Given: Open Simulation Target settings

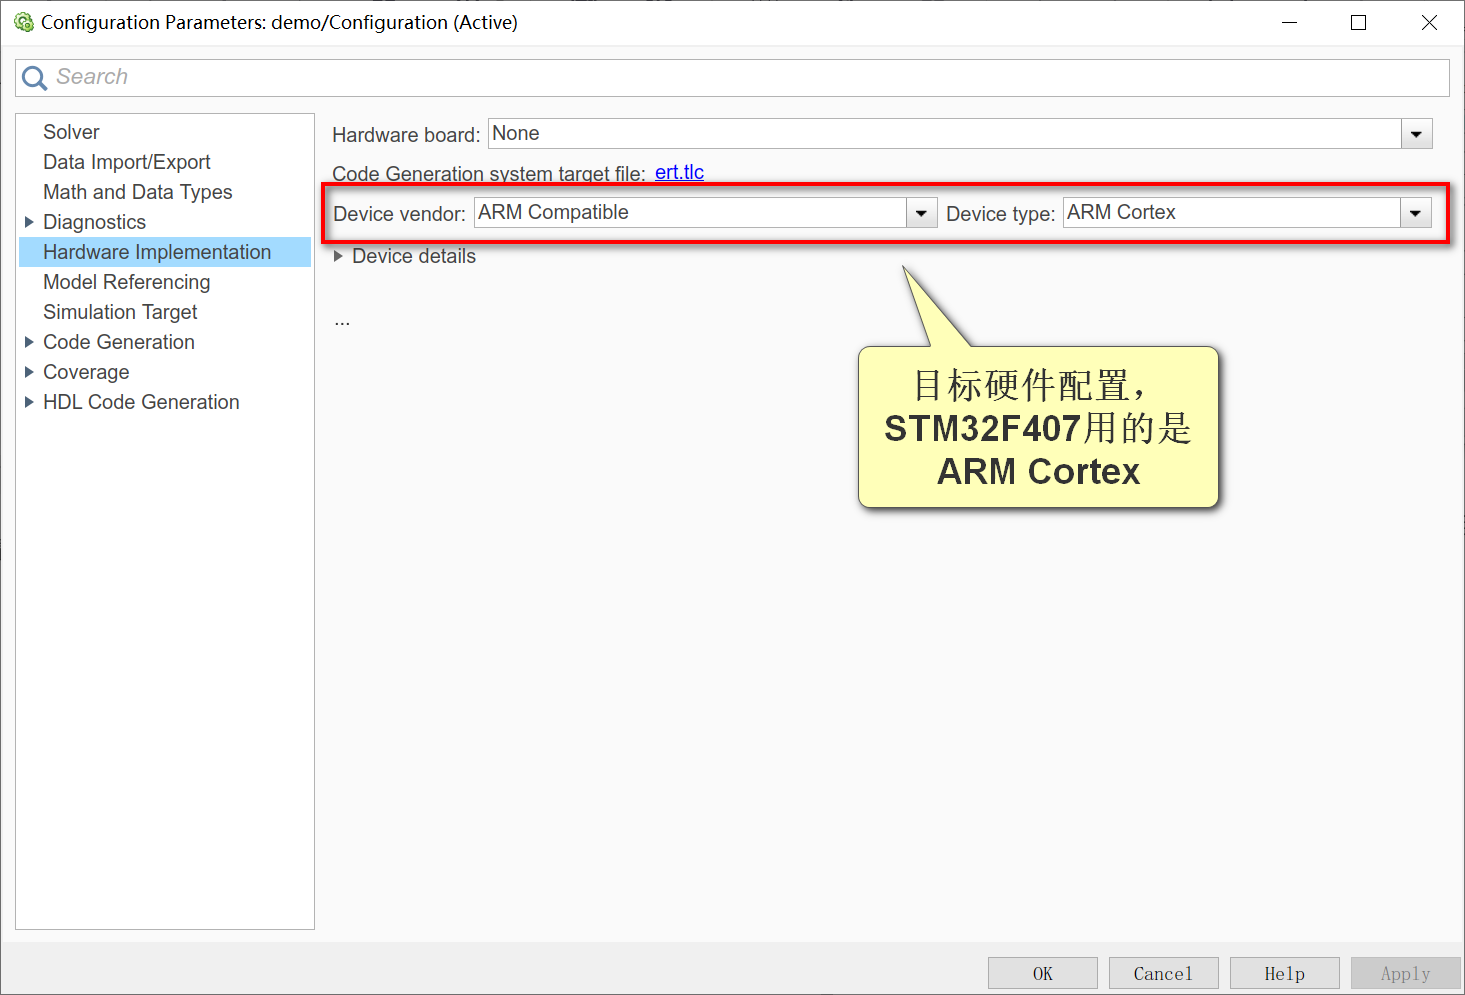Looking at the screenshot, I should pyautogui.click(x=120, y=312).
